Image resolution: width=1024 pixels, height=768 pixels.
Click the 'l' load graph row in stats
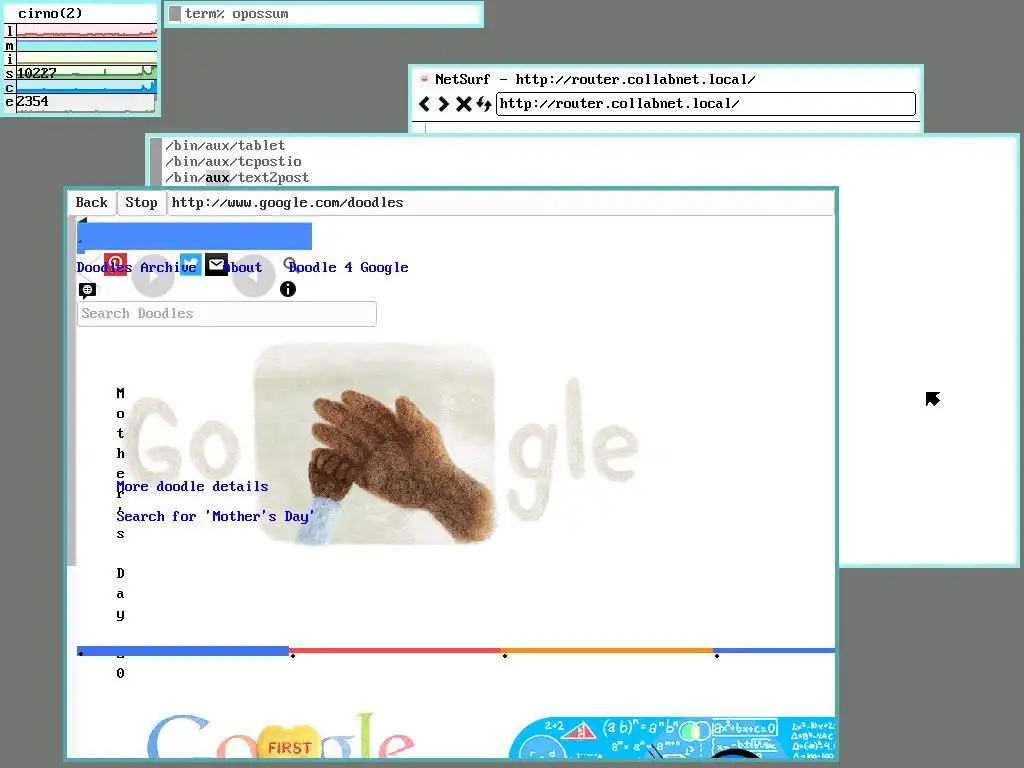[x=81, y=31]
